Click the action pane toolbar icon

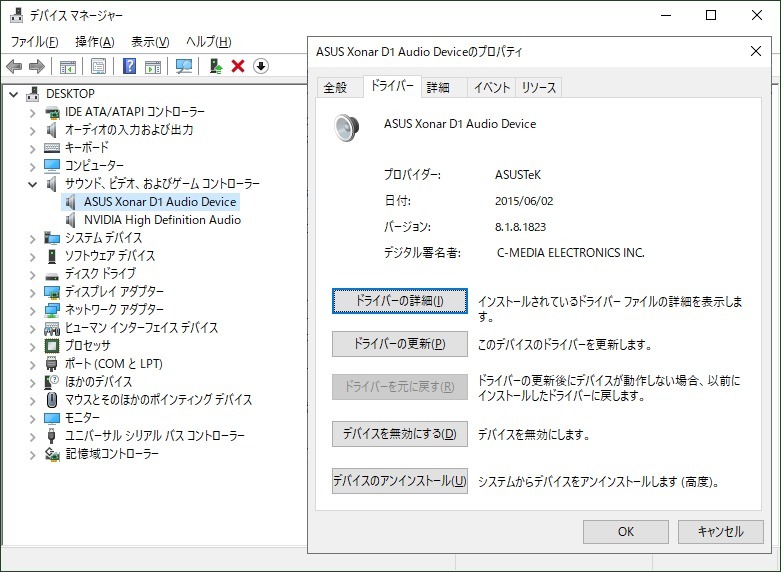click(x=153, y=66)
